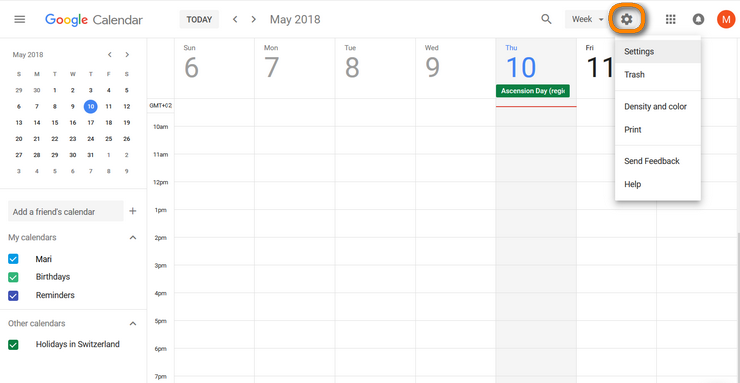
Task: Open the main hamburger menu
Action: pos(20,19)
